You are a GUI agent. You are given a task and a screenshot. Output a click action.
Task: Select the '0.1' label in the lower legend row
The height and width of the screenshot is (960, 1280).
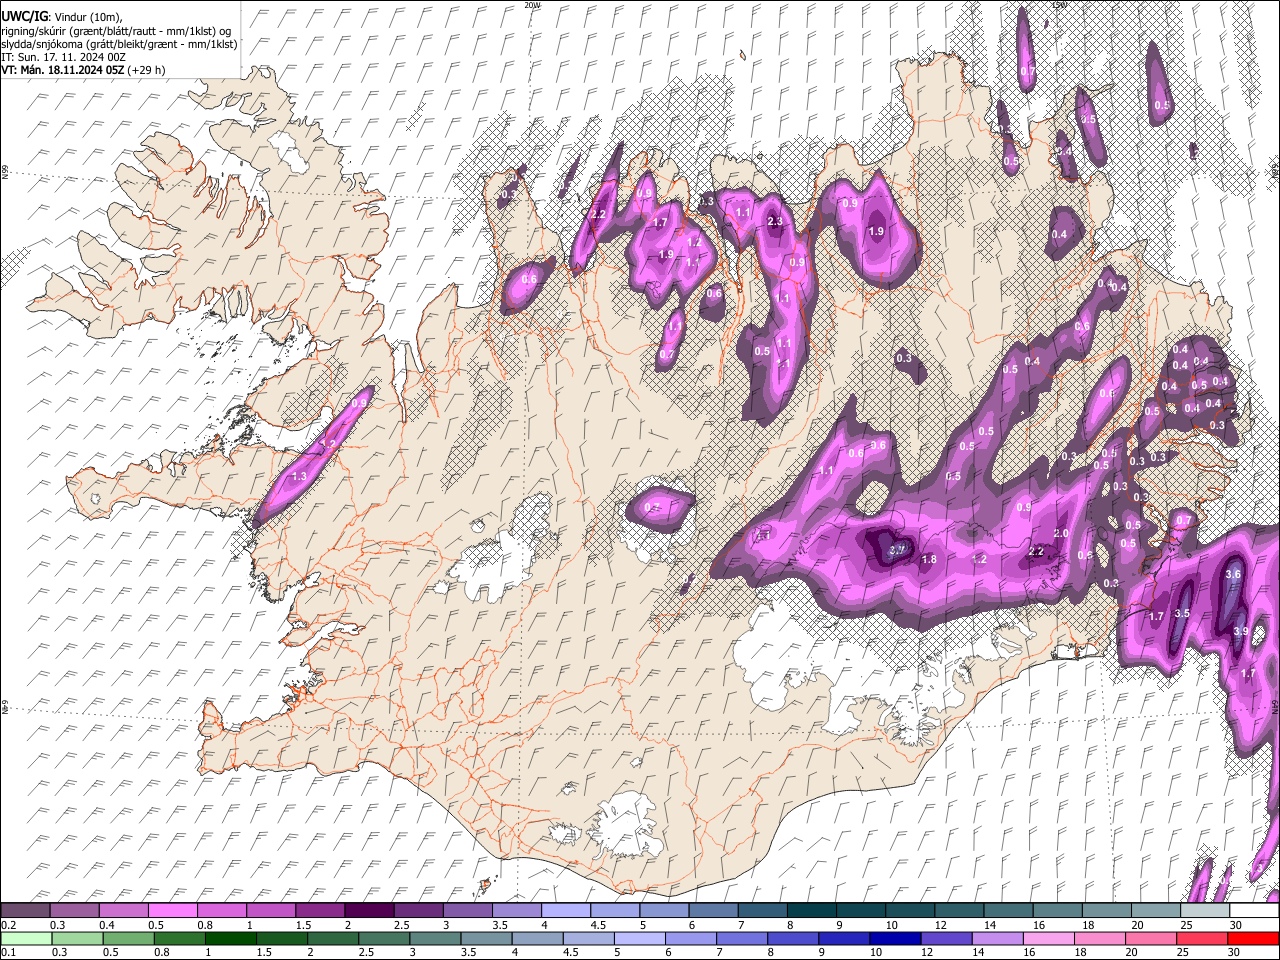pos(8,953)
